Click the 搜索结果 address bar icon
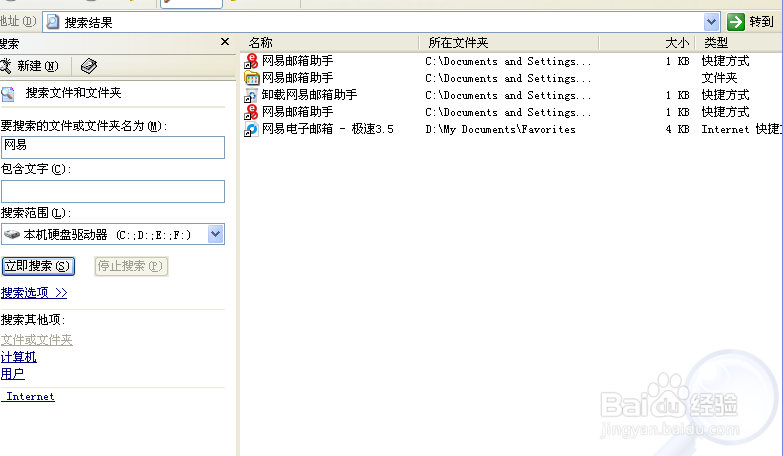The width and height of the screenshot is (783, 456). (52, 22)
